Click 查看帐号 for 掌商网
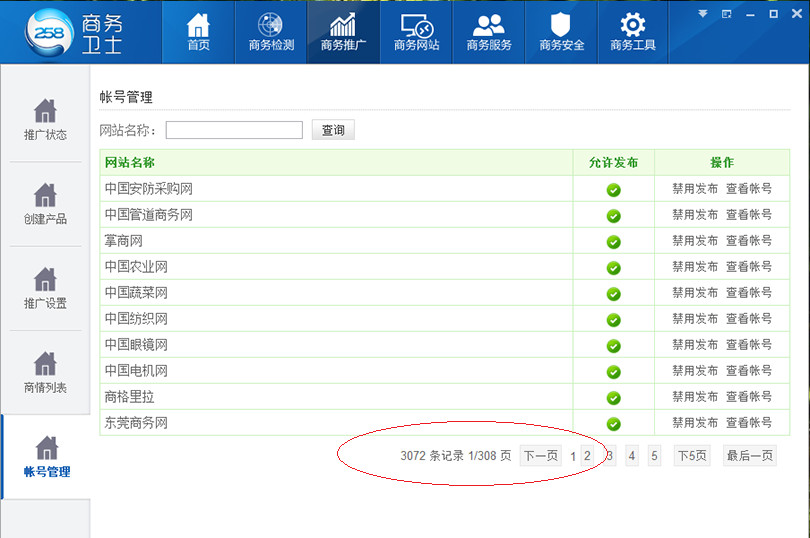 pos(749,240)
